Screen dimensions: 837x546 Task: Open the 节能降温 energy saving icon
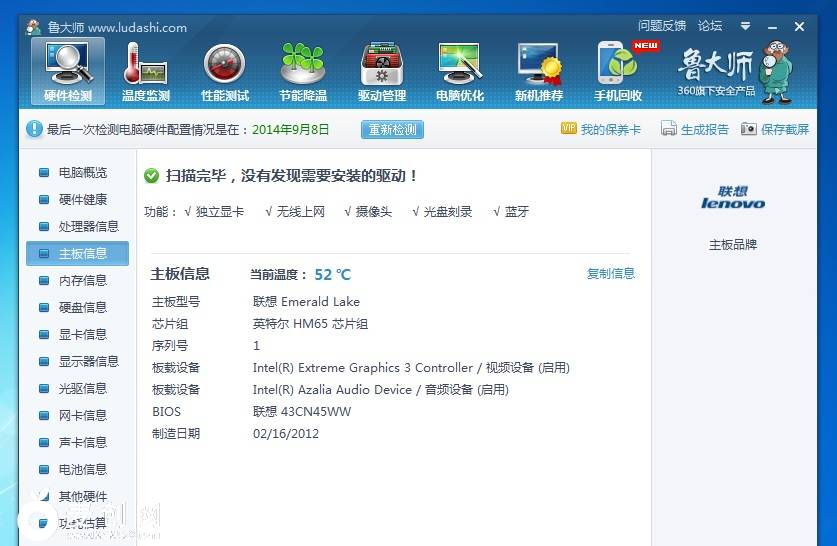tap(303, 71)
